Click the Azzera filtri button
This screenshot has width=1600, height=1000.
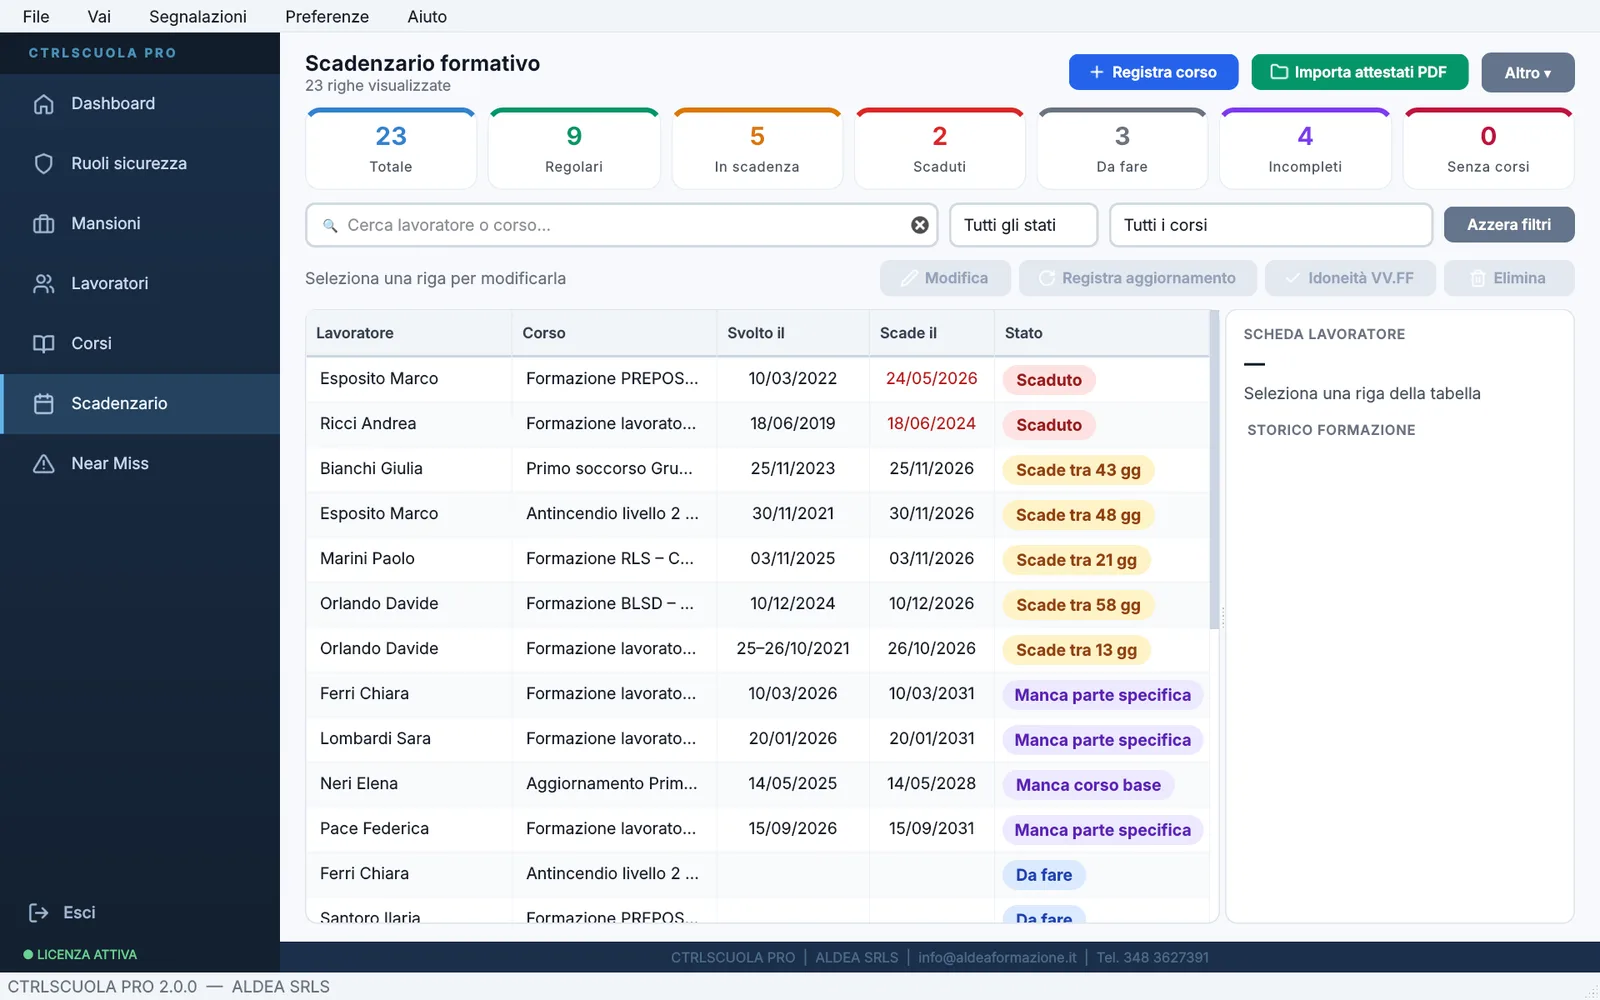coord(1509,225)
